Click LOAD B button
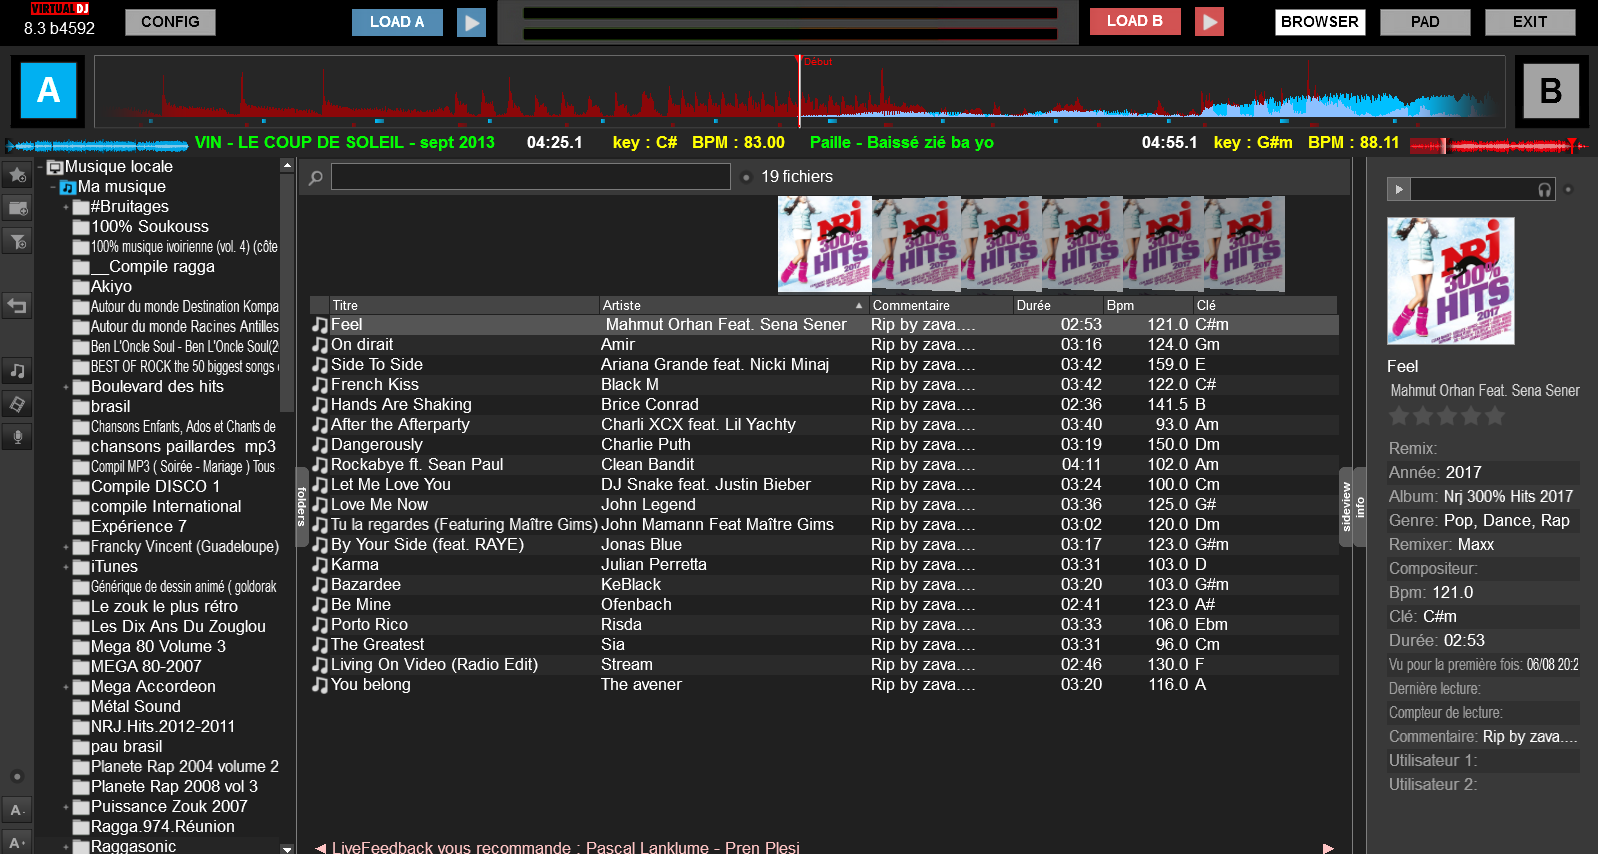This screenshot has height=854, width=1598. coord(1135,22)
